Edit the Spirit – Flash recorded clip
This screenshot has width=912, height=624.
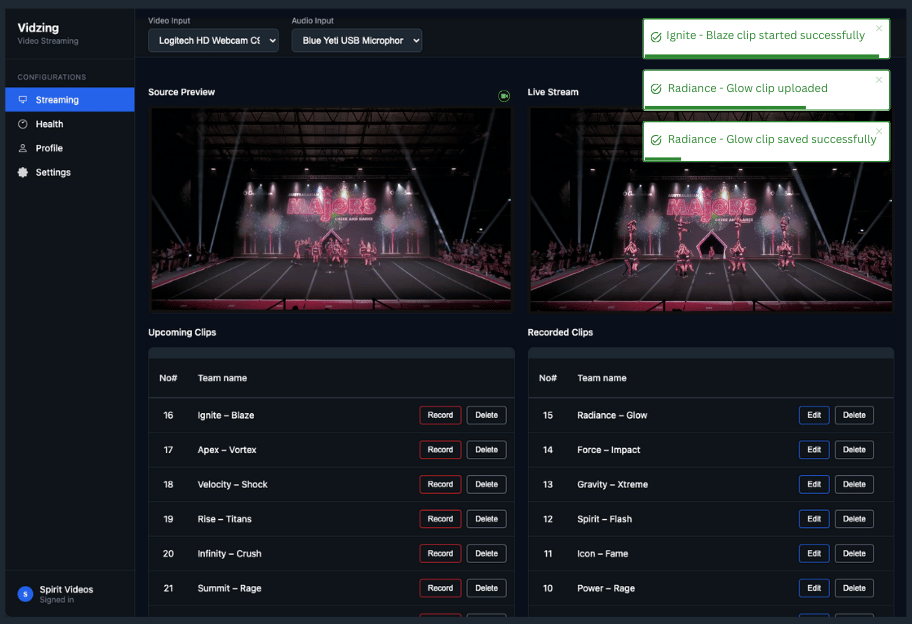click(814, 519)
